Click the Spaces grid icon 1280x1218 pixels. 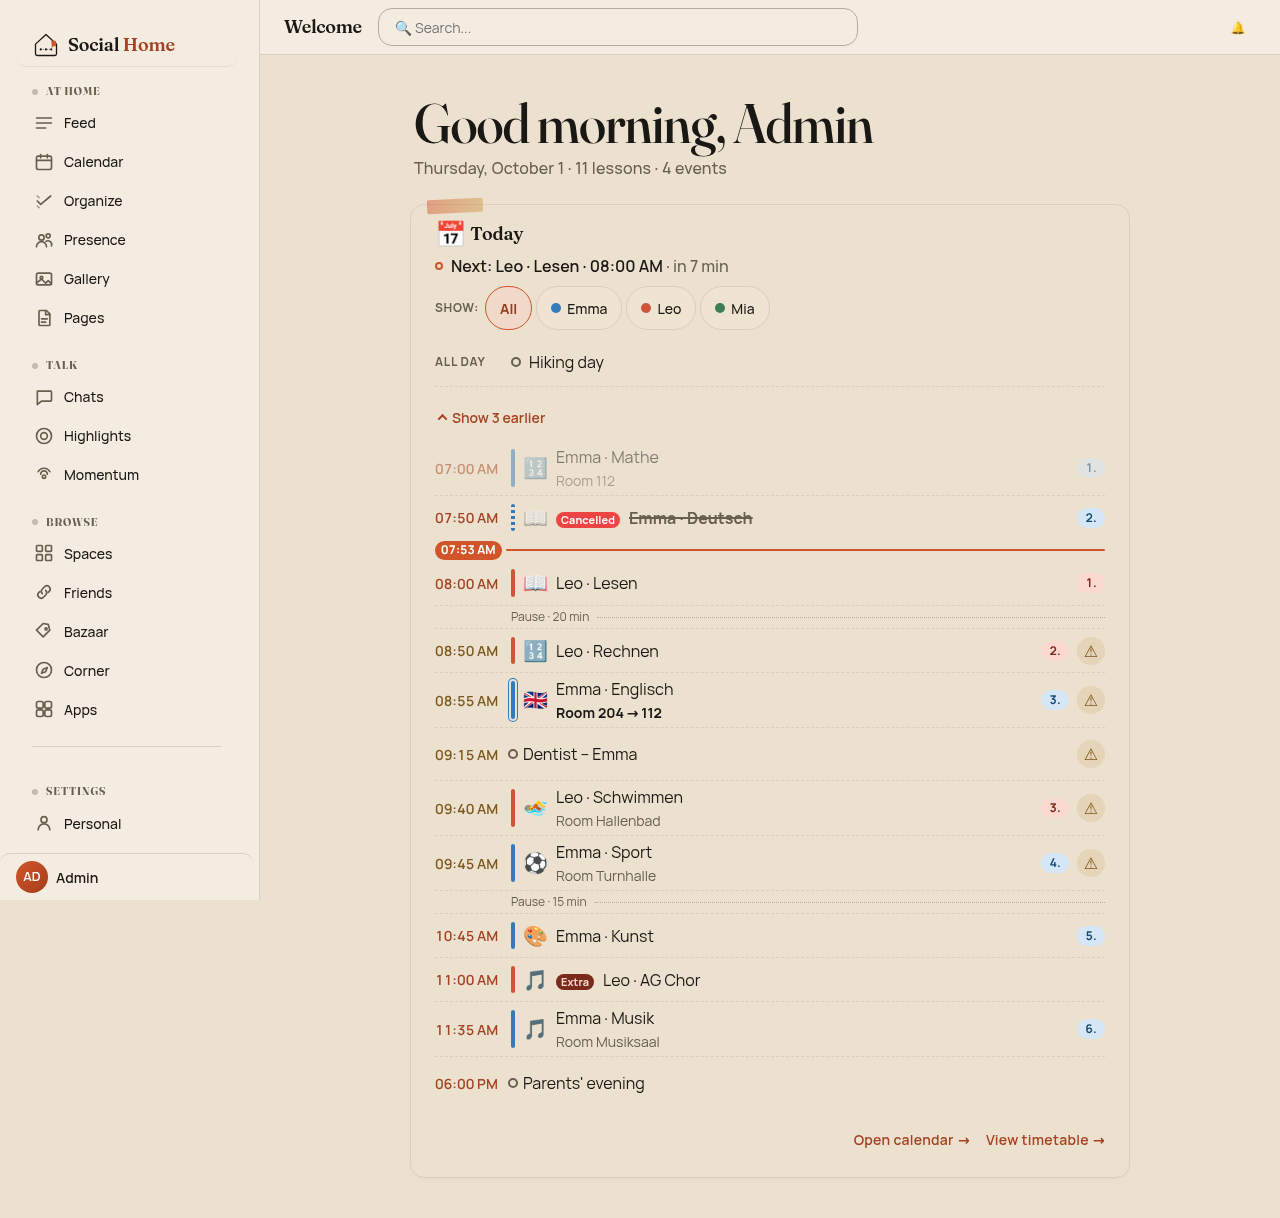point(44,554)
